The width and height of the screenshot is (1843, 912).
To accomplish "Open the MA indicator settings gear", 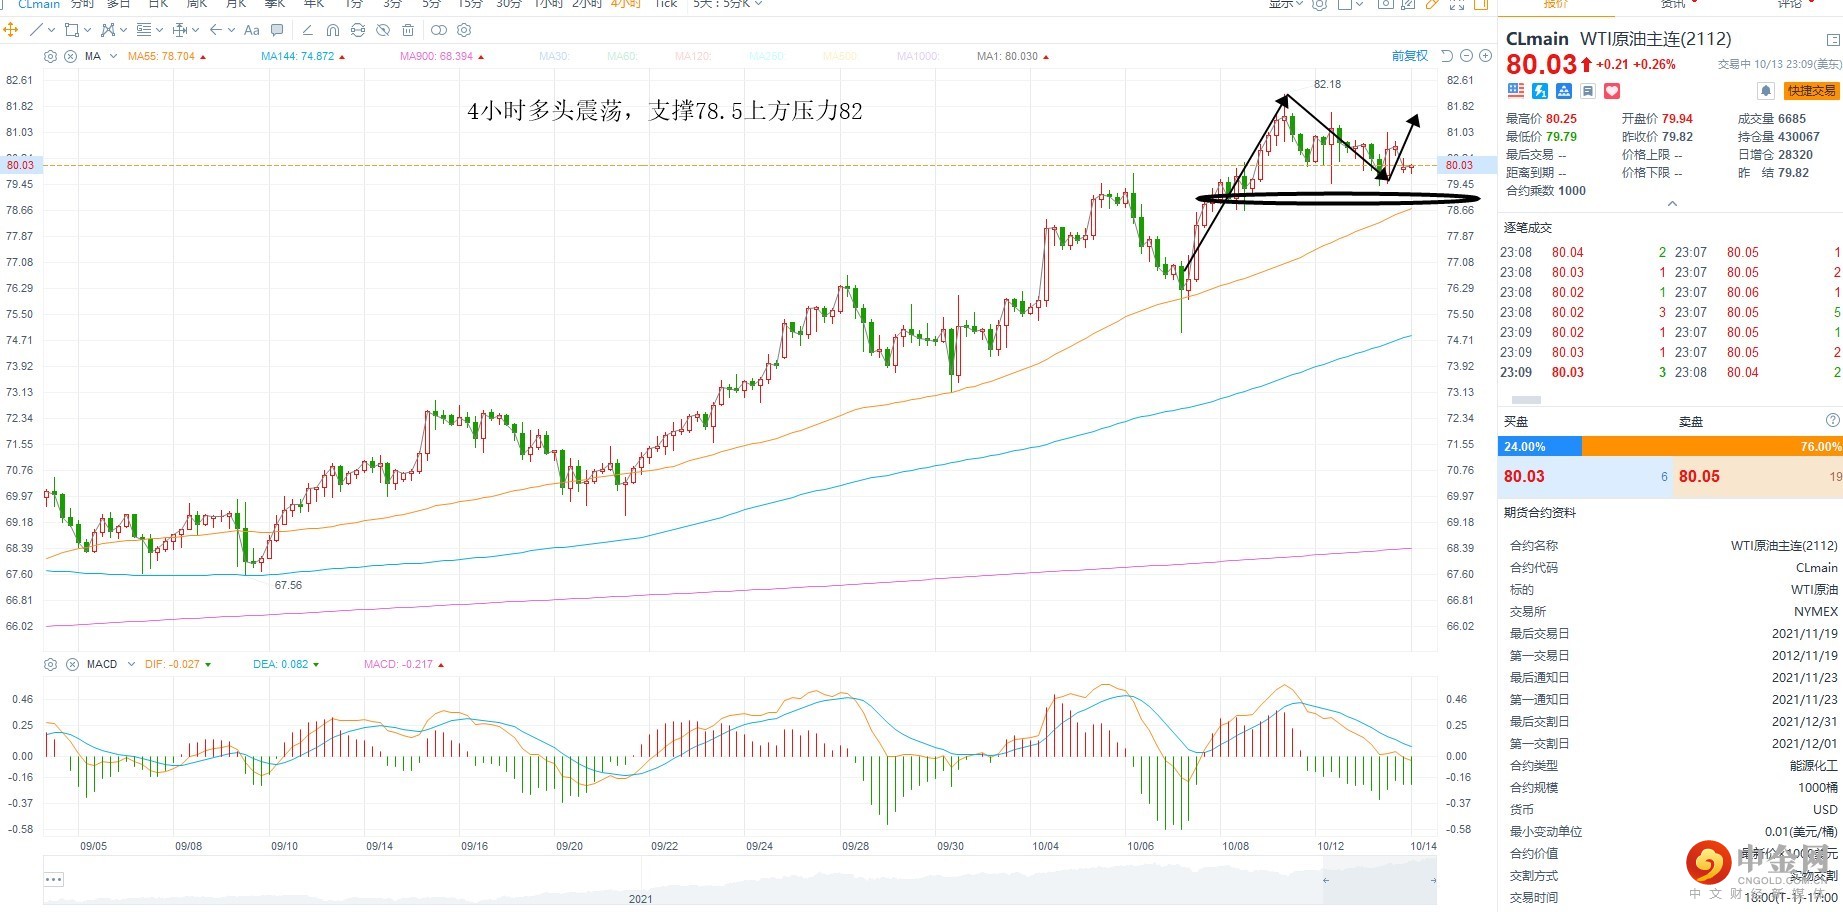I will tap(51, 57).
